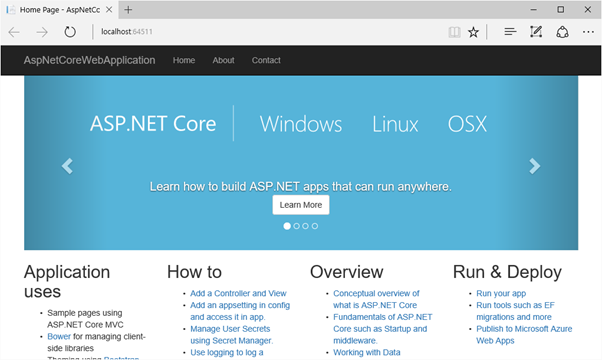Select the first carousel indicator dot

287,226
